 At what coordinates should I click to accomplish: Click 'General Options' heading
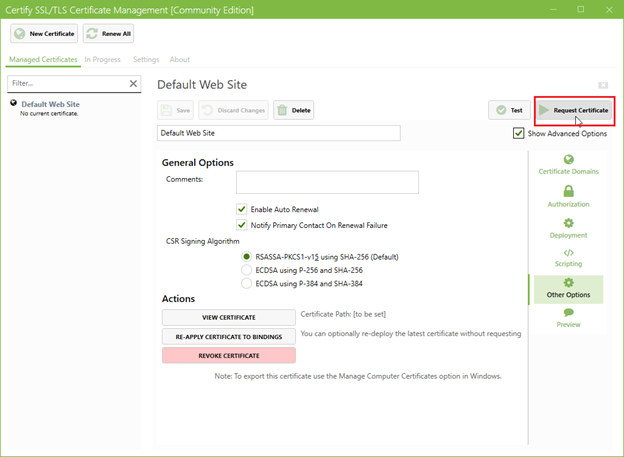click(197, 162)
